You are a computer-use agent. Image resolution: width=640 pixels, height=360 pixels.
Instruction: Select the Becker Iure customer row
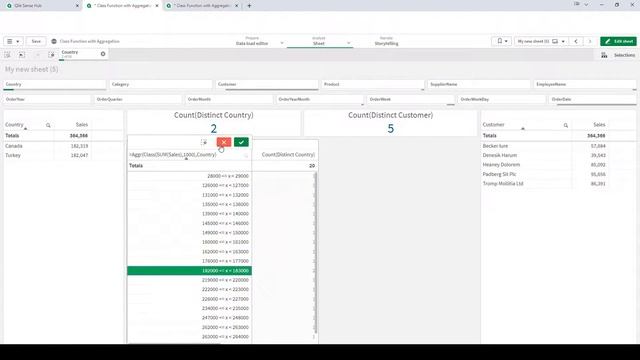click(544, 146)
